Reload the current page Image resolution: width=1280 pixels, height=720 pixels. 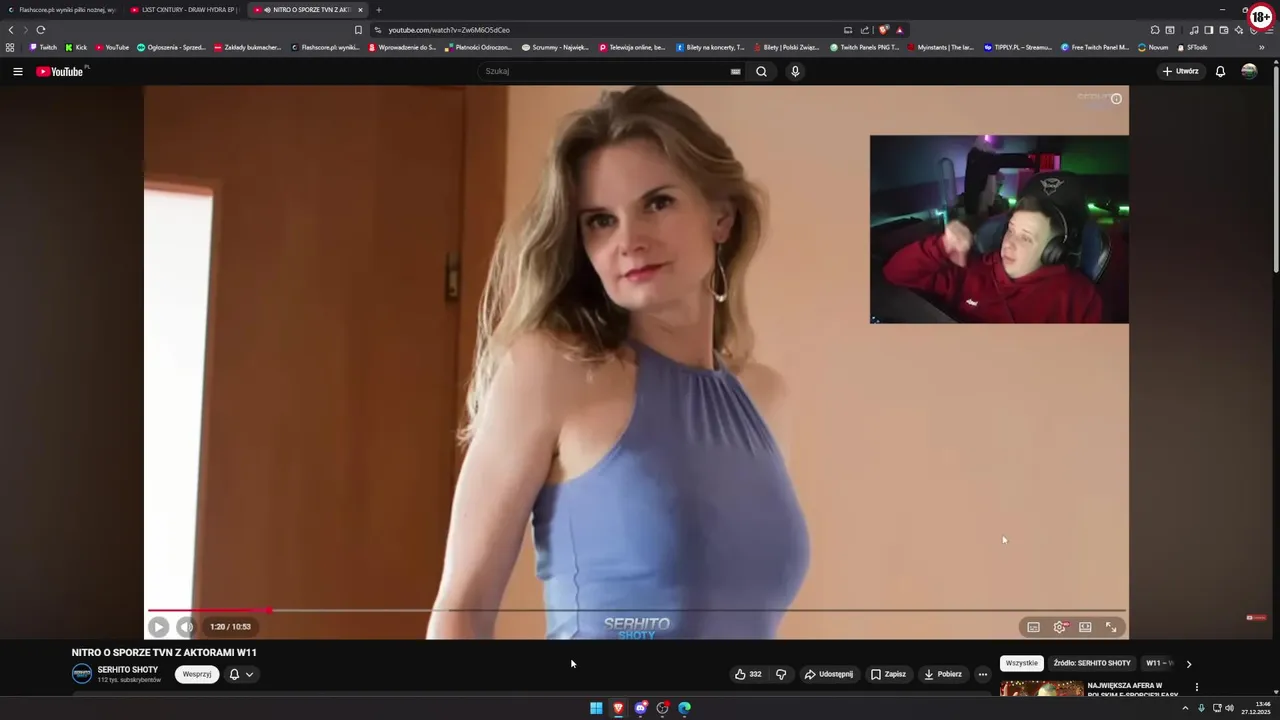coord(40,30)
